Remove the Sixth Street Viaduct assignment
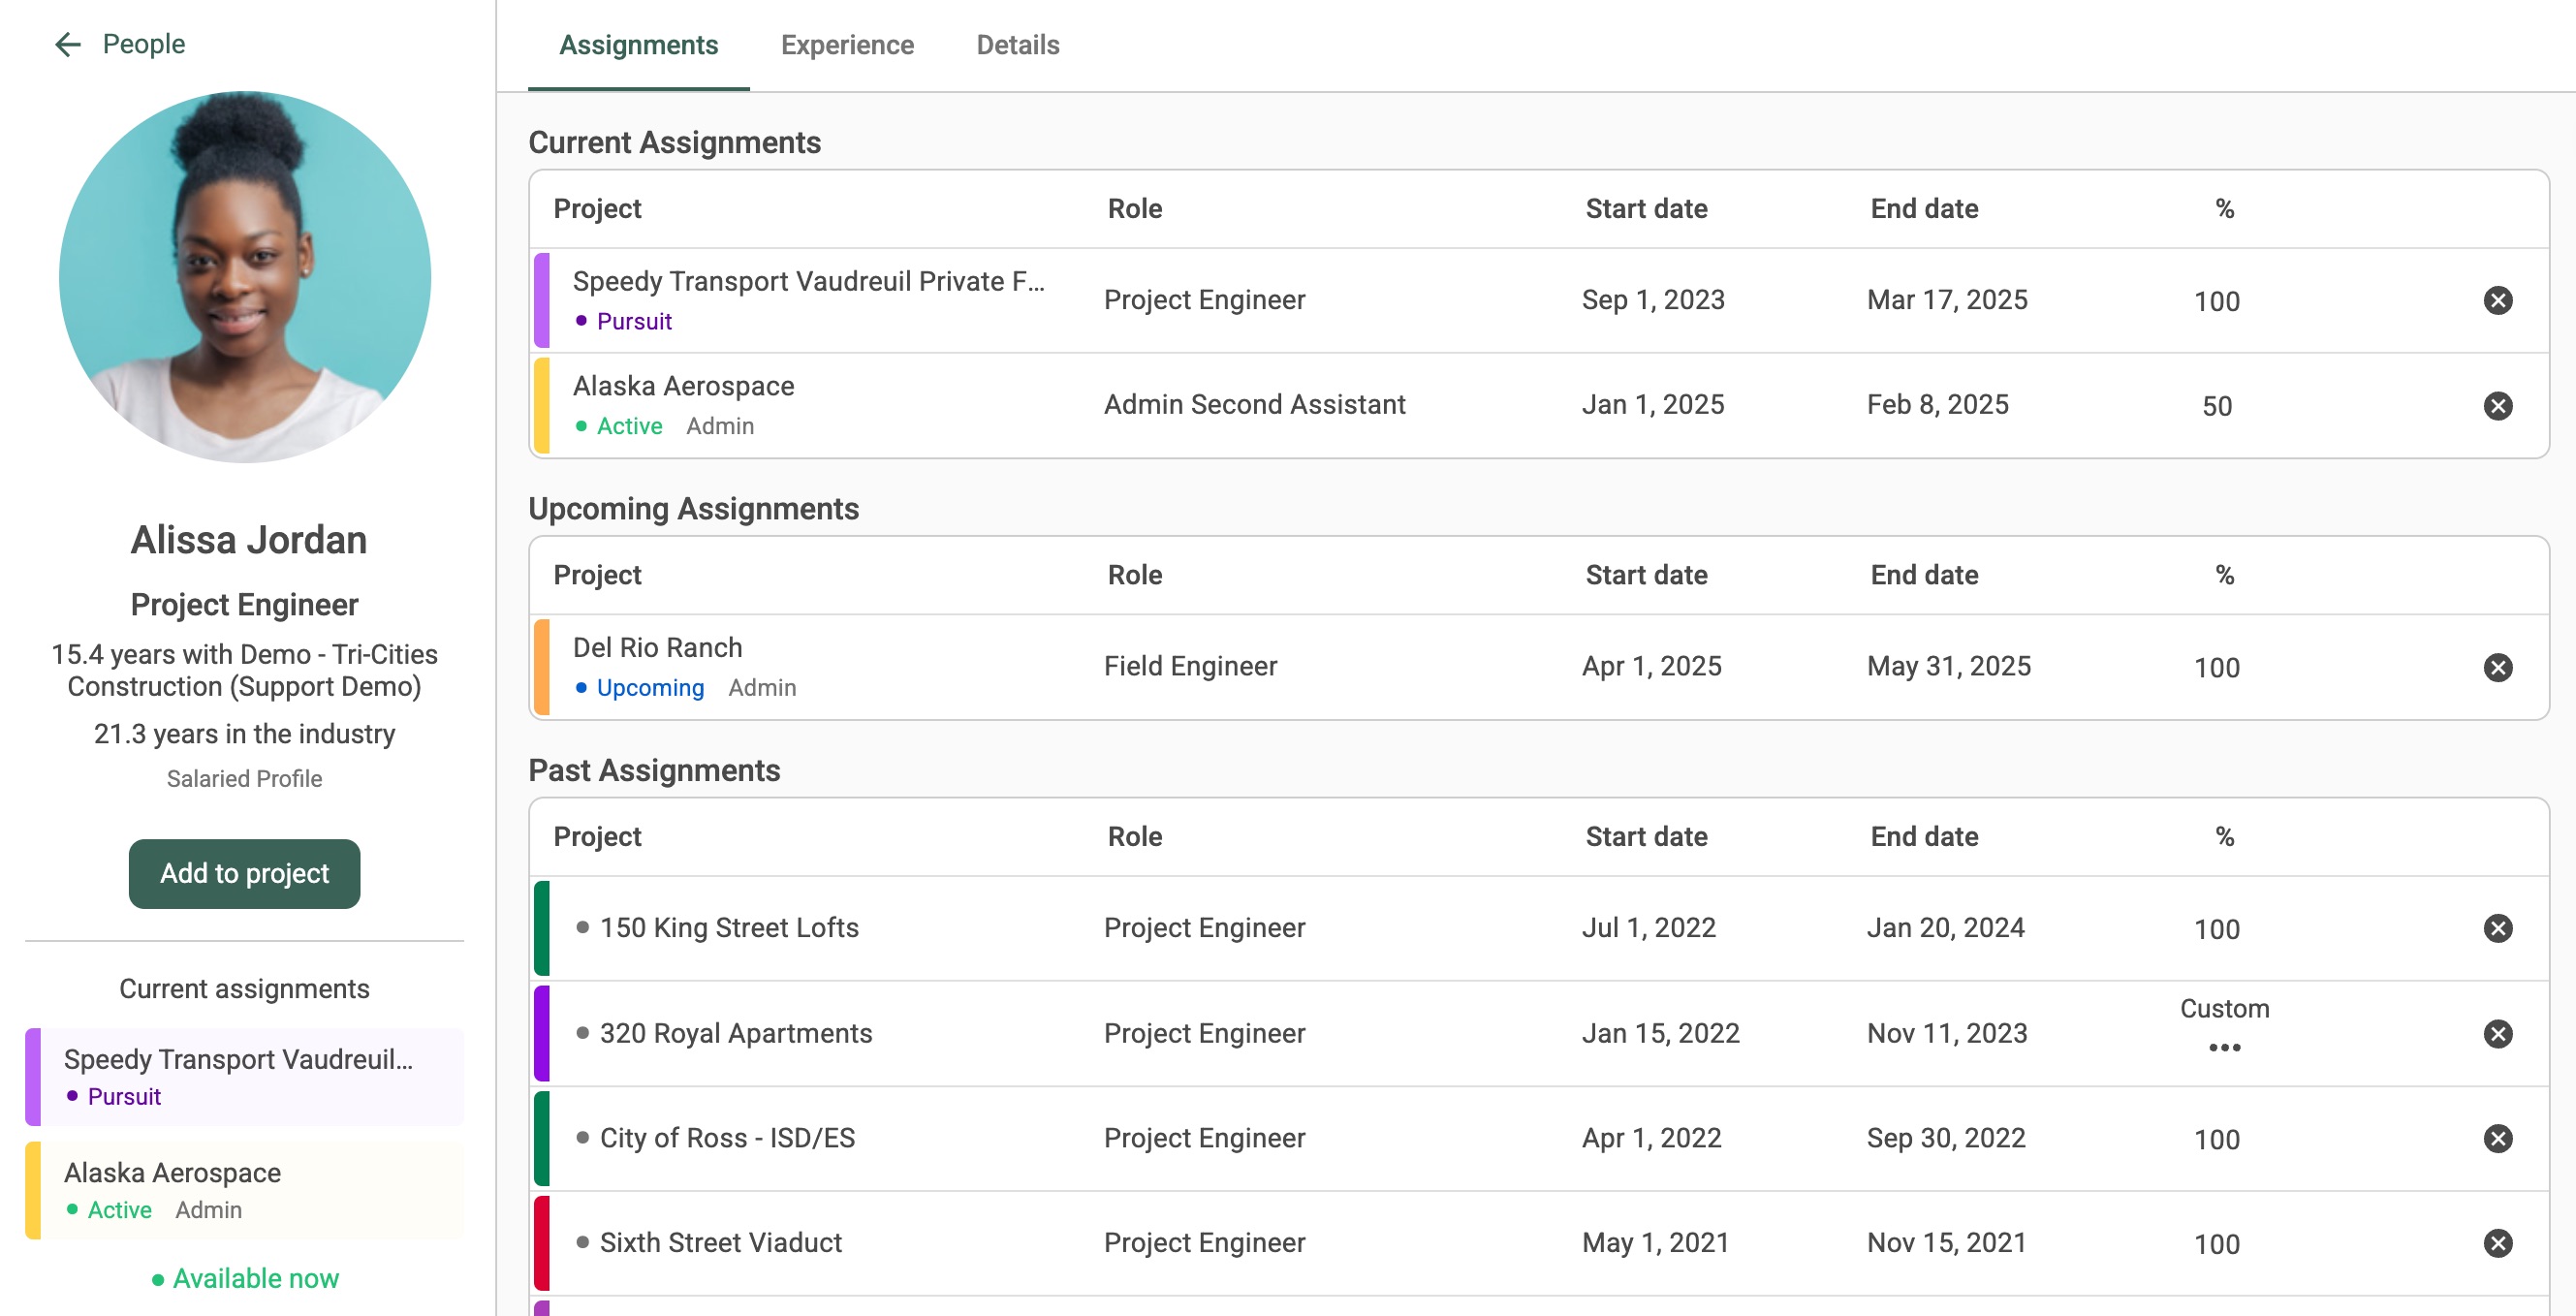This screenshot has height=1316, width=2576. point(2497,1243)
